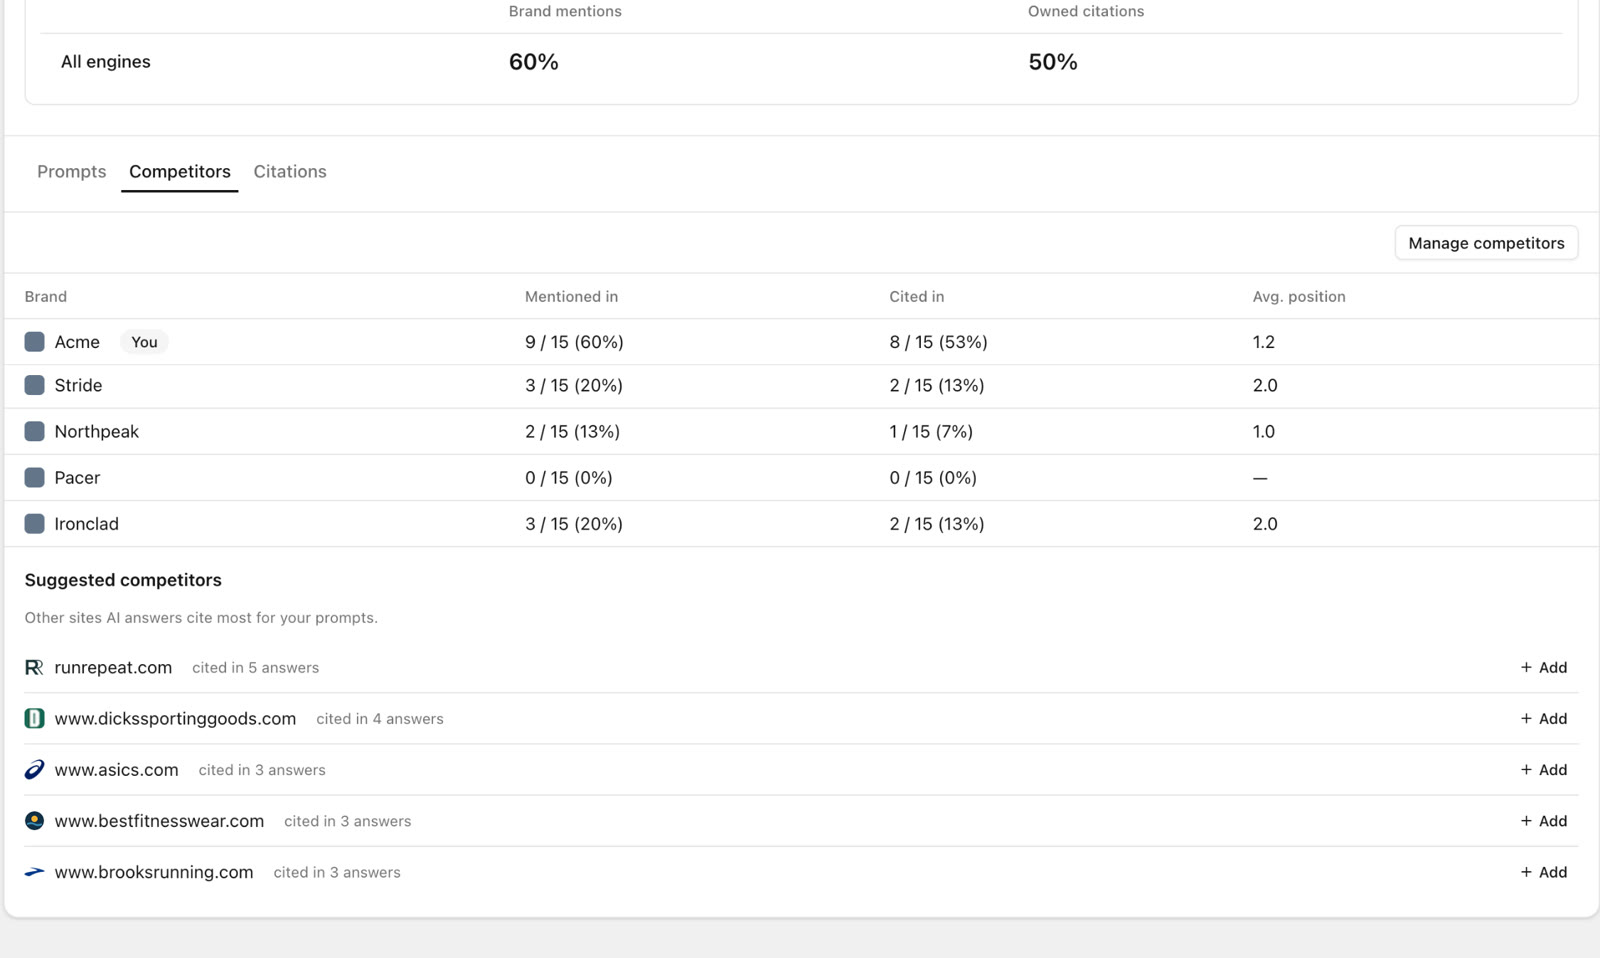Click the Suggested competitors heading

click(x=123, y=580)
